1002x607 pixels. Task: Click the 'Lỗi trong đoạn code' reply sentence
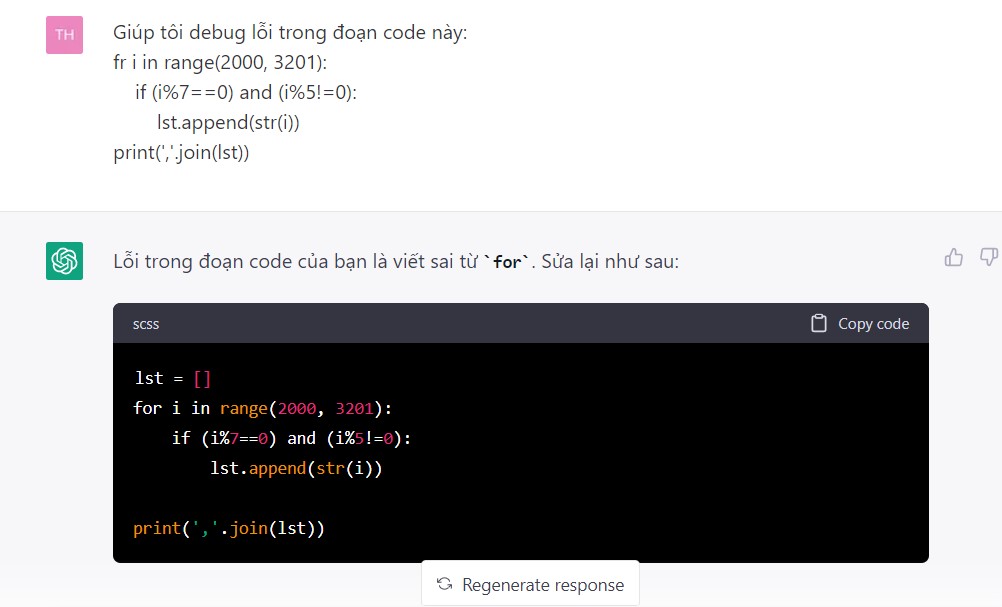(300, 262)
